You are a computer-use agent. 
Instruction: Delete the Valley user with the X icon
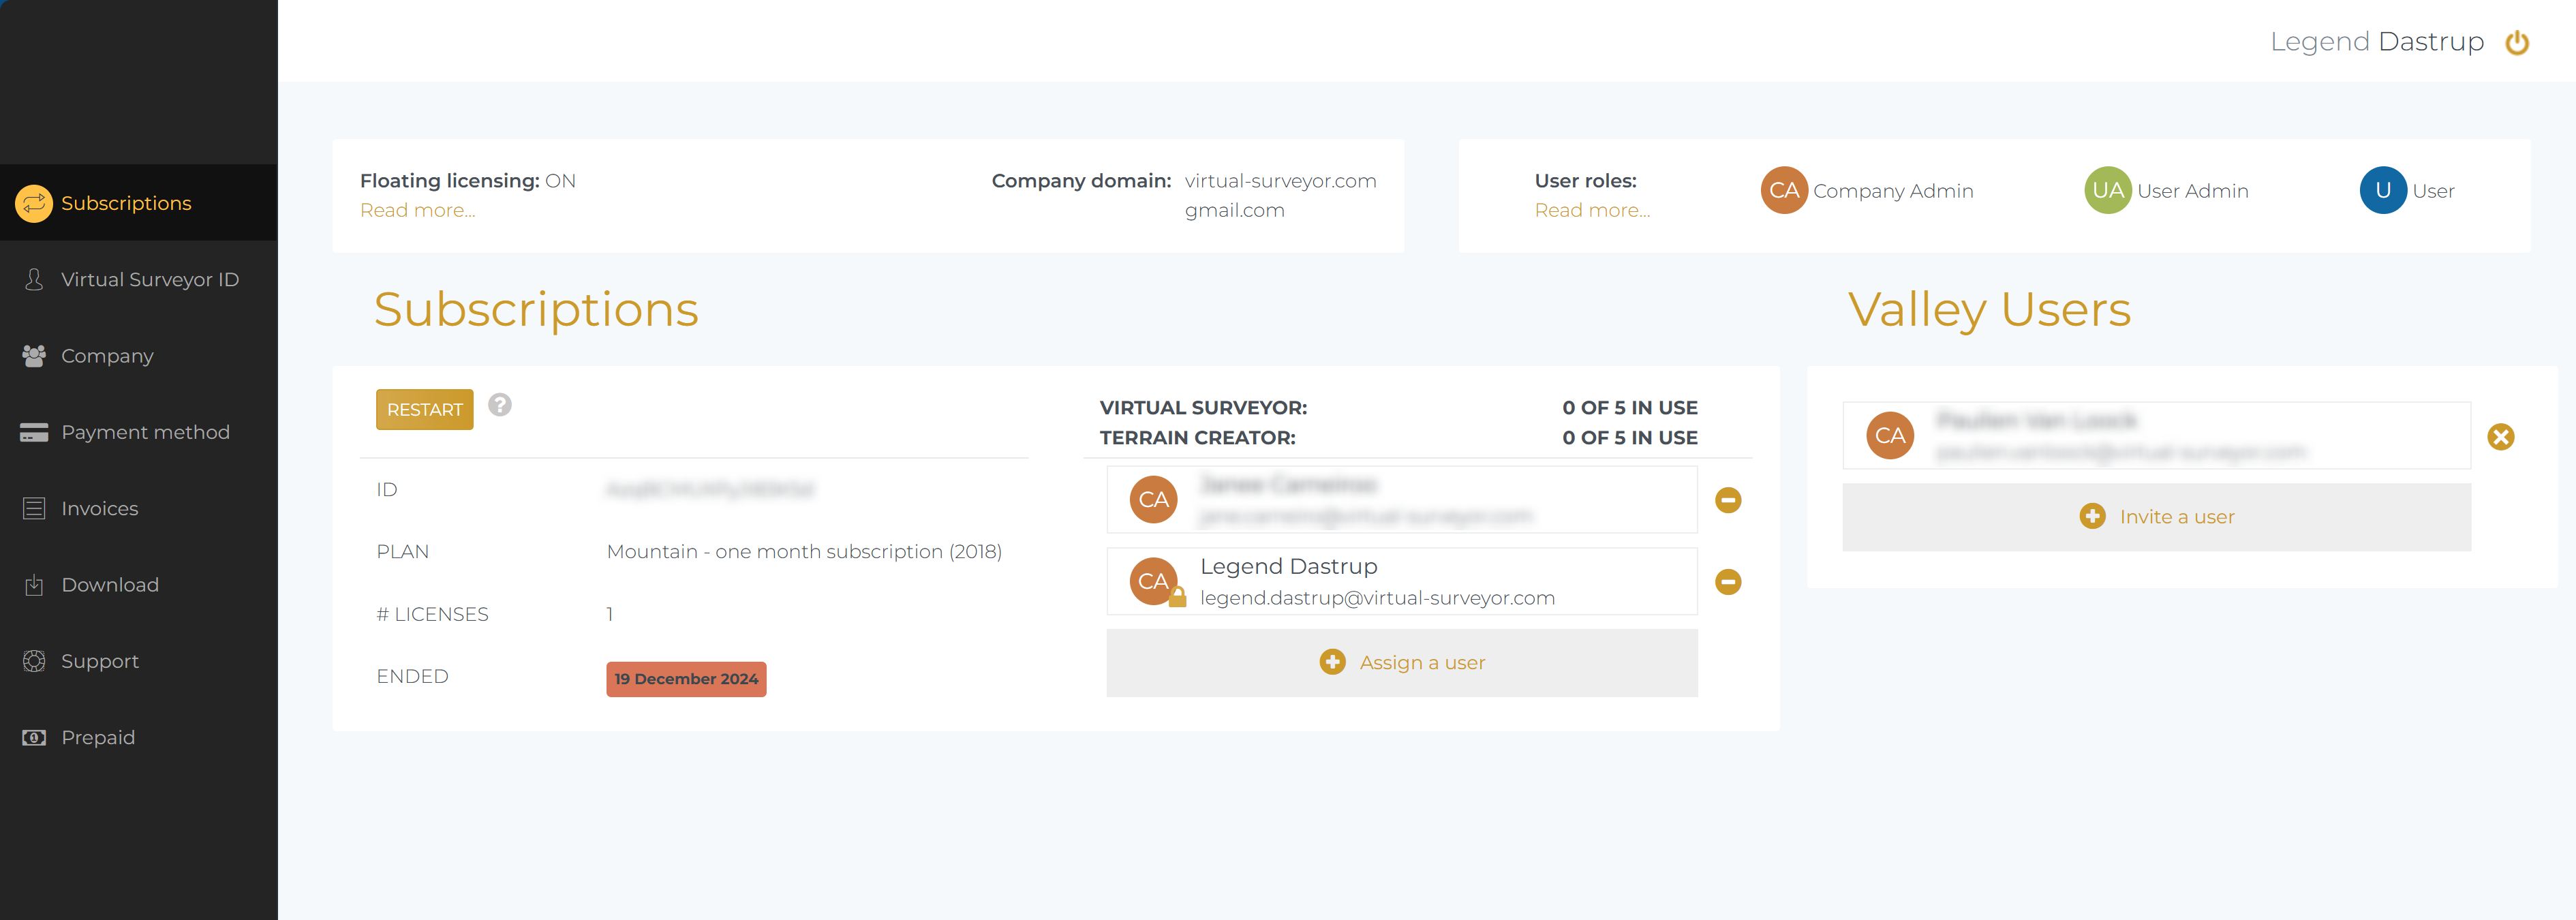coord(2500,437)
